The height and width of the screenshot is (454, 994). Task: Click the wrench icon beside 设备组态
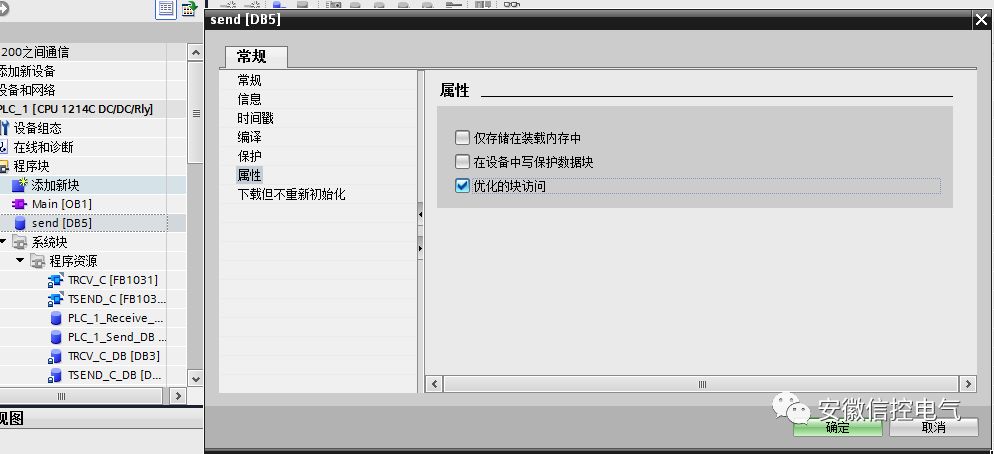pyautogui.click(x=4, y=128)
